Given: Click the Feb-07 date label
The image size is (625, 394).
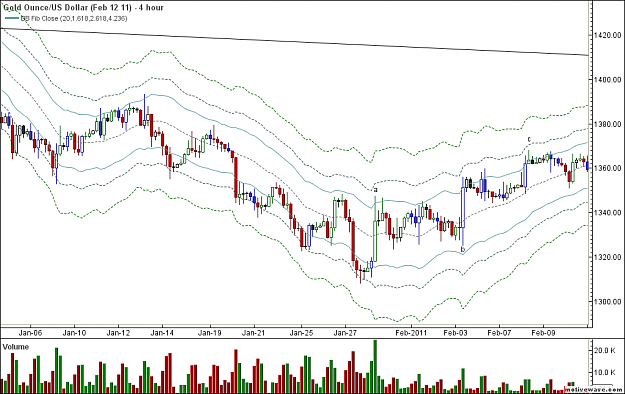Looking at the screenshot, I should point(499,333).
